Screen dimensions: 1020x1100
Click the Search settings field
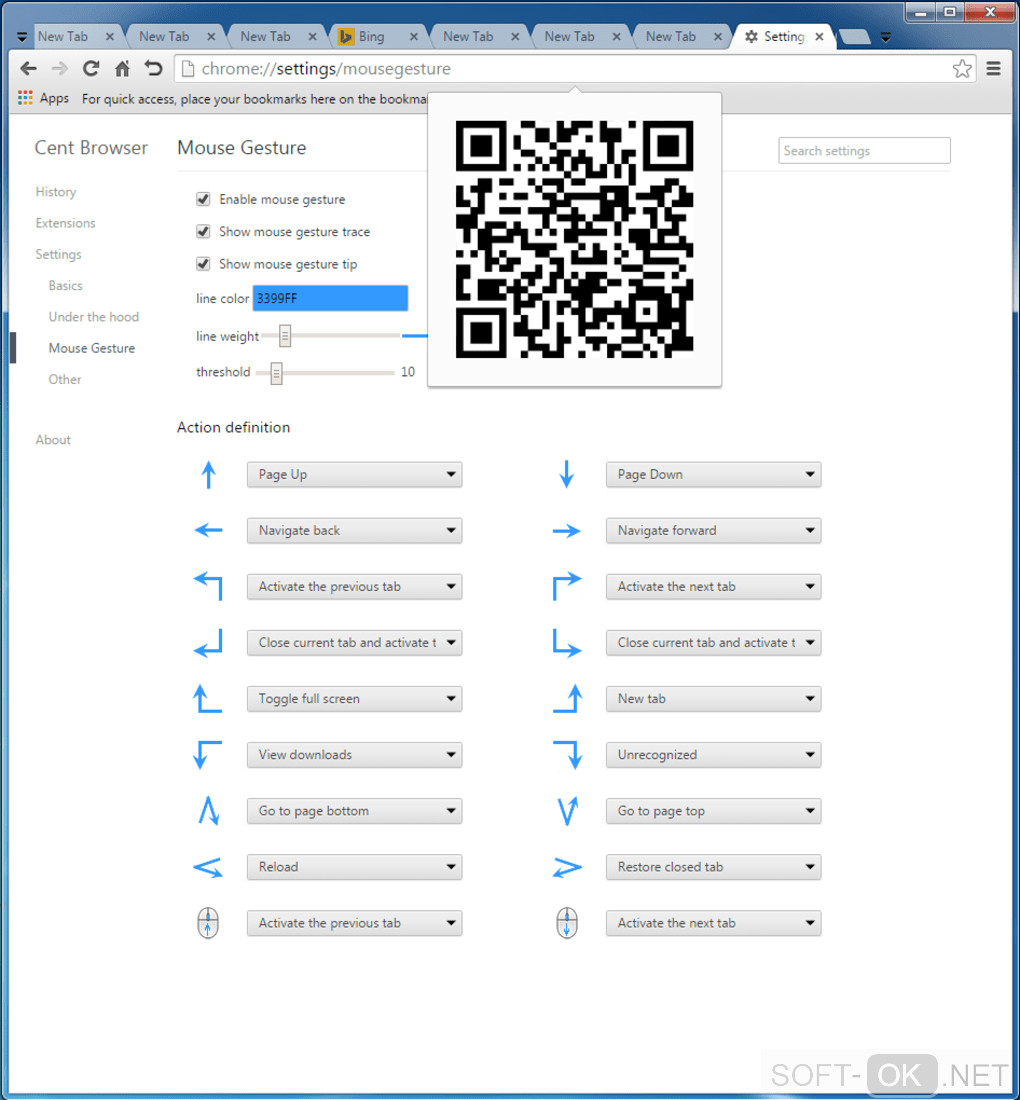(864, 151)
